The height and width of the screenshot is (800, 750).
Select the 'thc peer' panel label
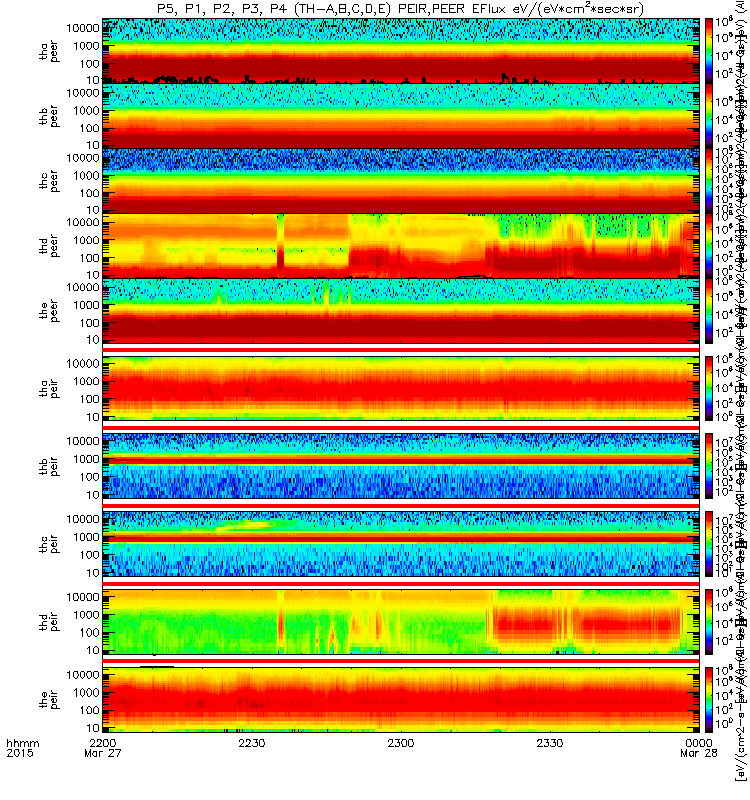[49, 181]
